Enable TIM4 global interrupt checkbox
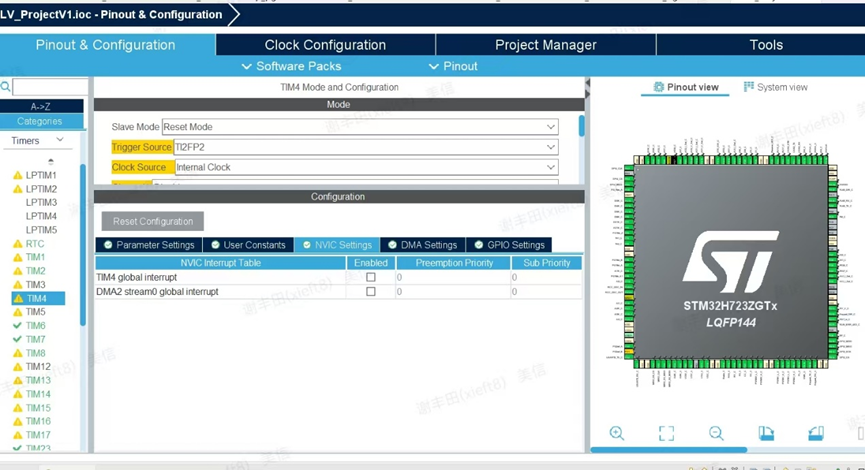The width and height of the screenshot is (865, 470). 371,277
